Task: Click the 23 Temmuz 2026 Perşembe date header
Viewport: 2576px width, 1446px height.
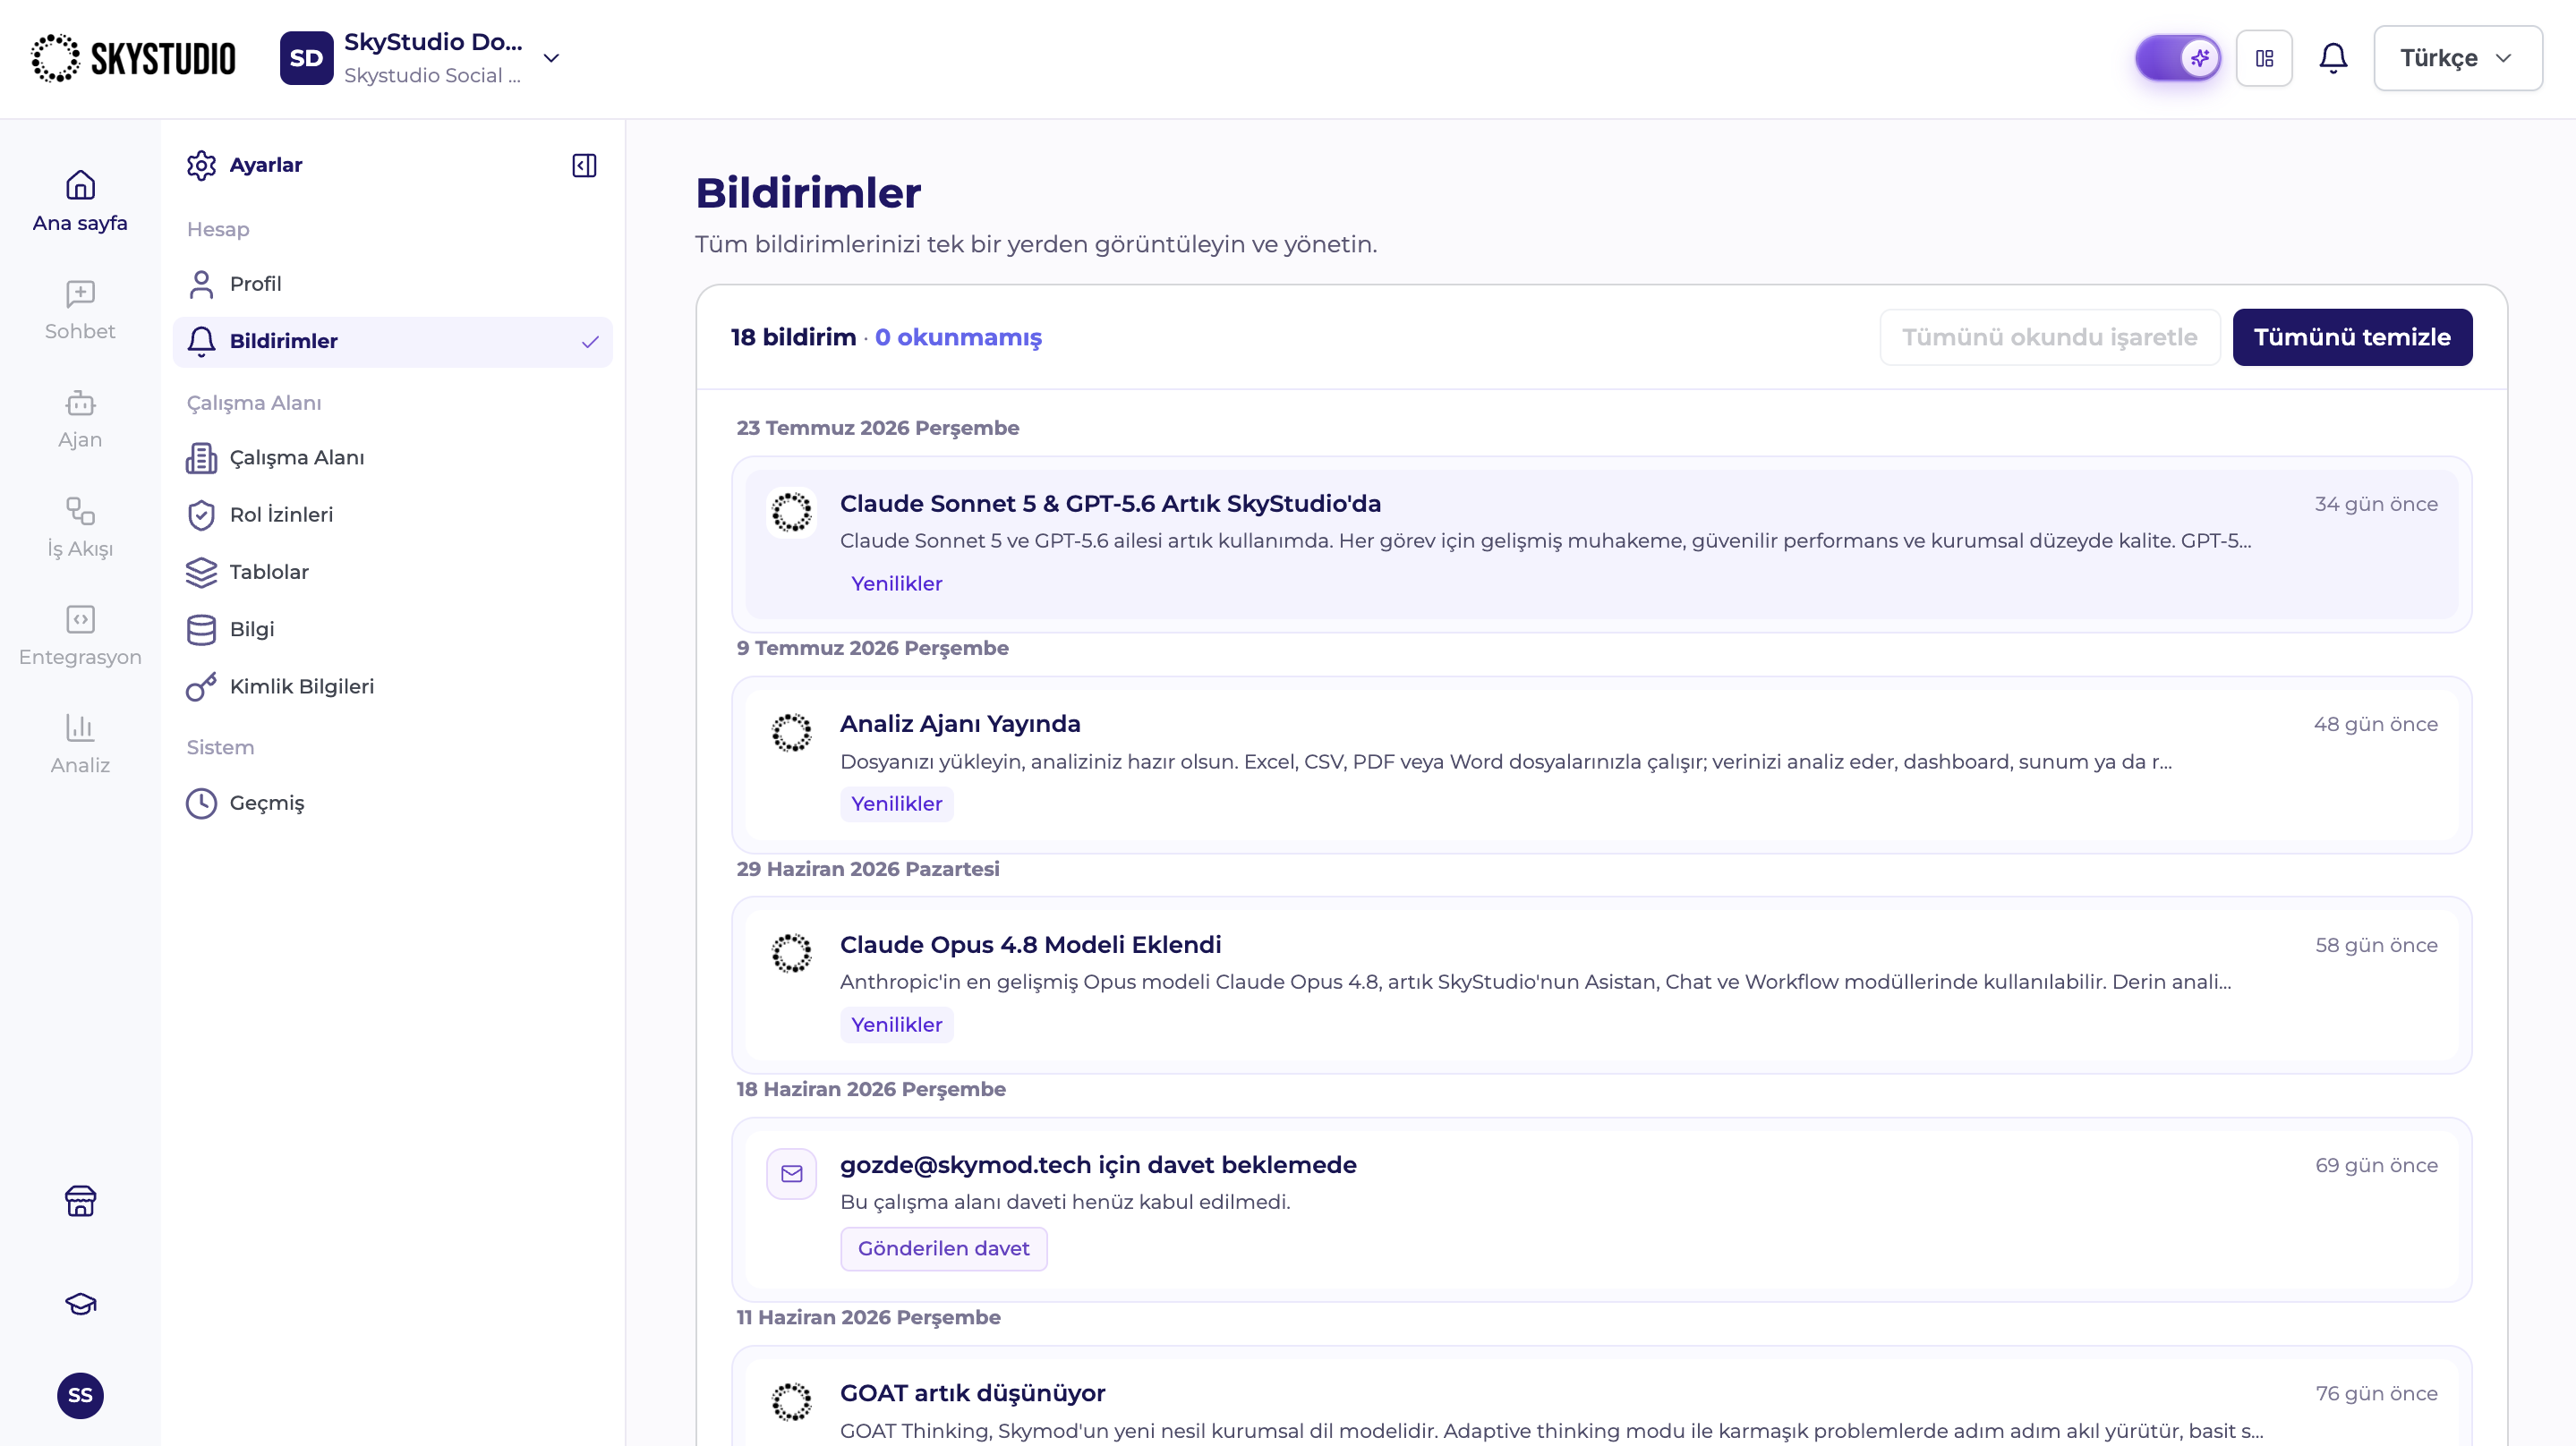Action: pyautogui.click(x=877, y=428)
